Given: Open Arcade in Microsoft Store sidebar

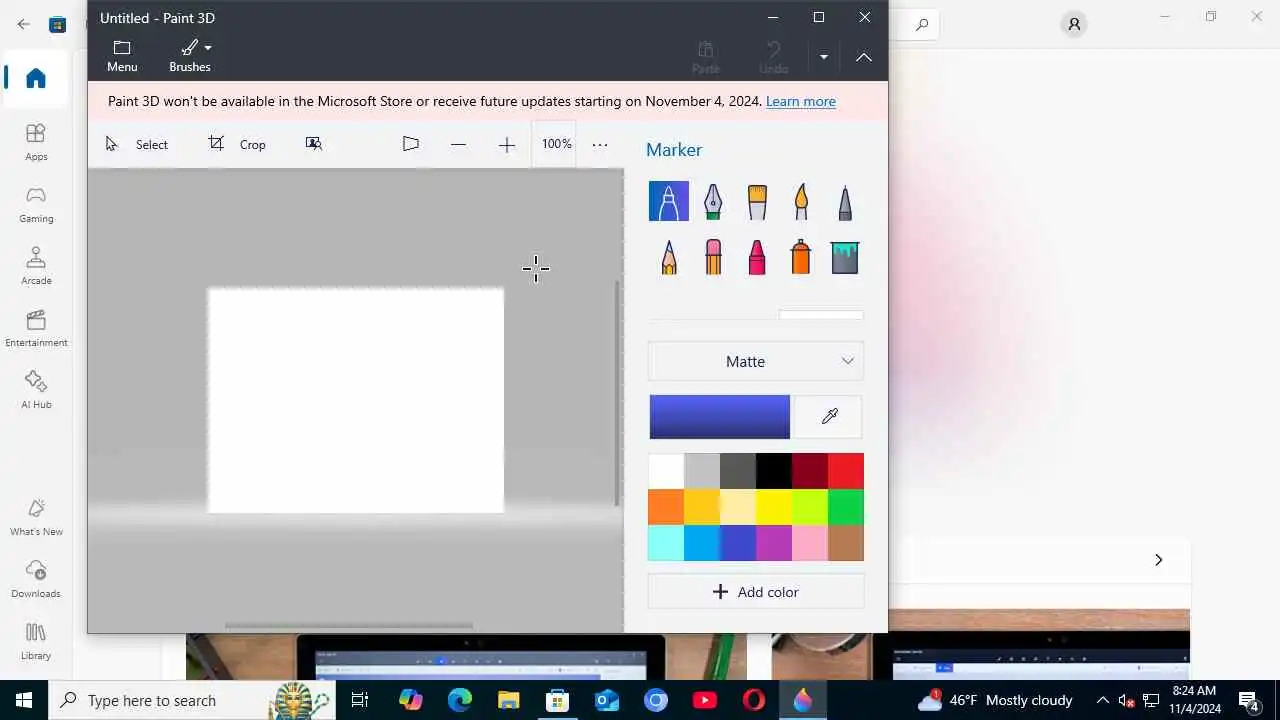Looking at the screenshot, I should [36, 266].
